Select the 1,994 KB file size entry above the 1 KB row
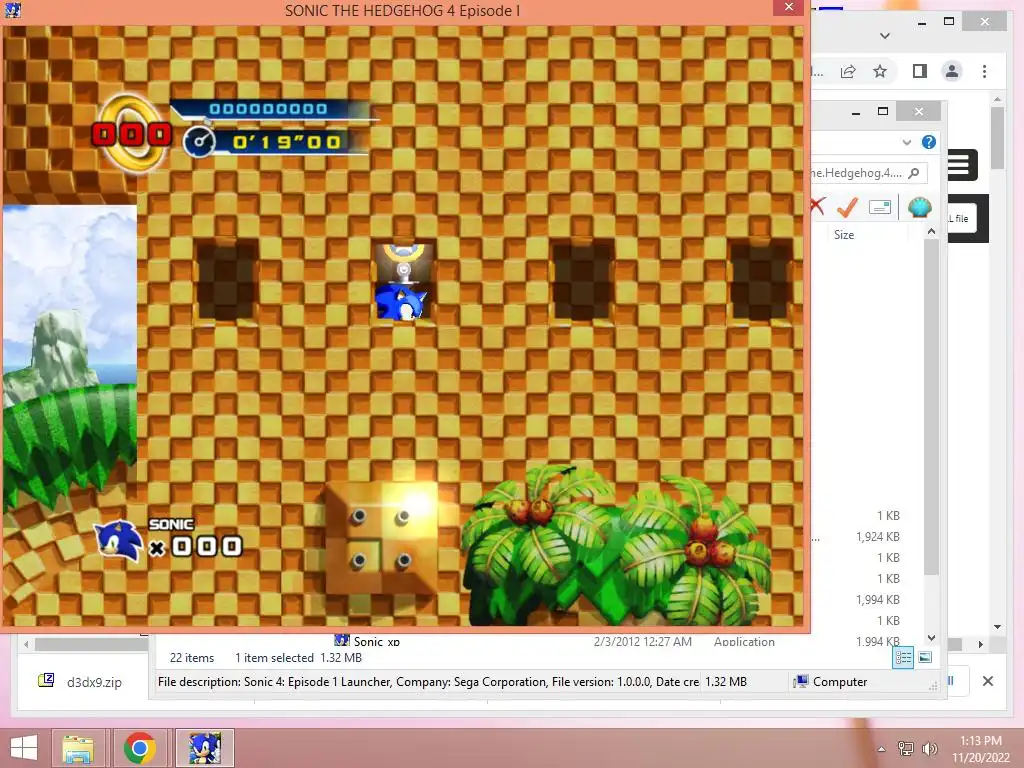This screenshot has width=1024, height=768. tap(878, 600)
